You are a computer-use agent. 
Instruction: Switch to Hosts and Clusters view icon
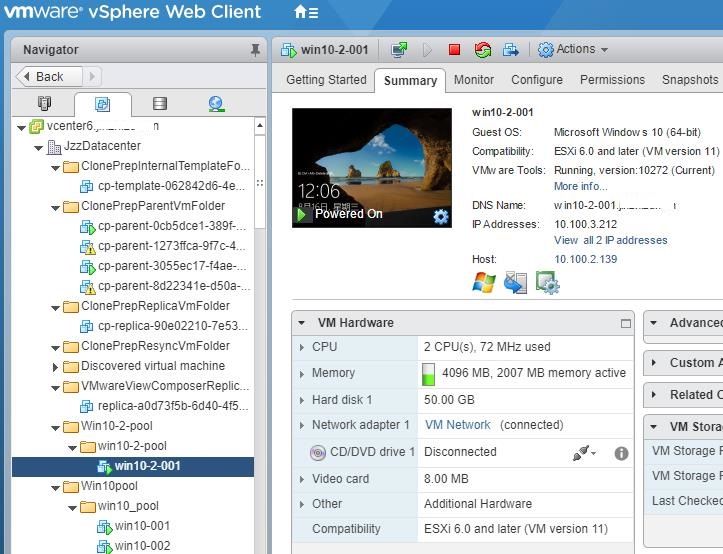(x=44, y=103)
